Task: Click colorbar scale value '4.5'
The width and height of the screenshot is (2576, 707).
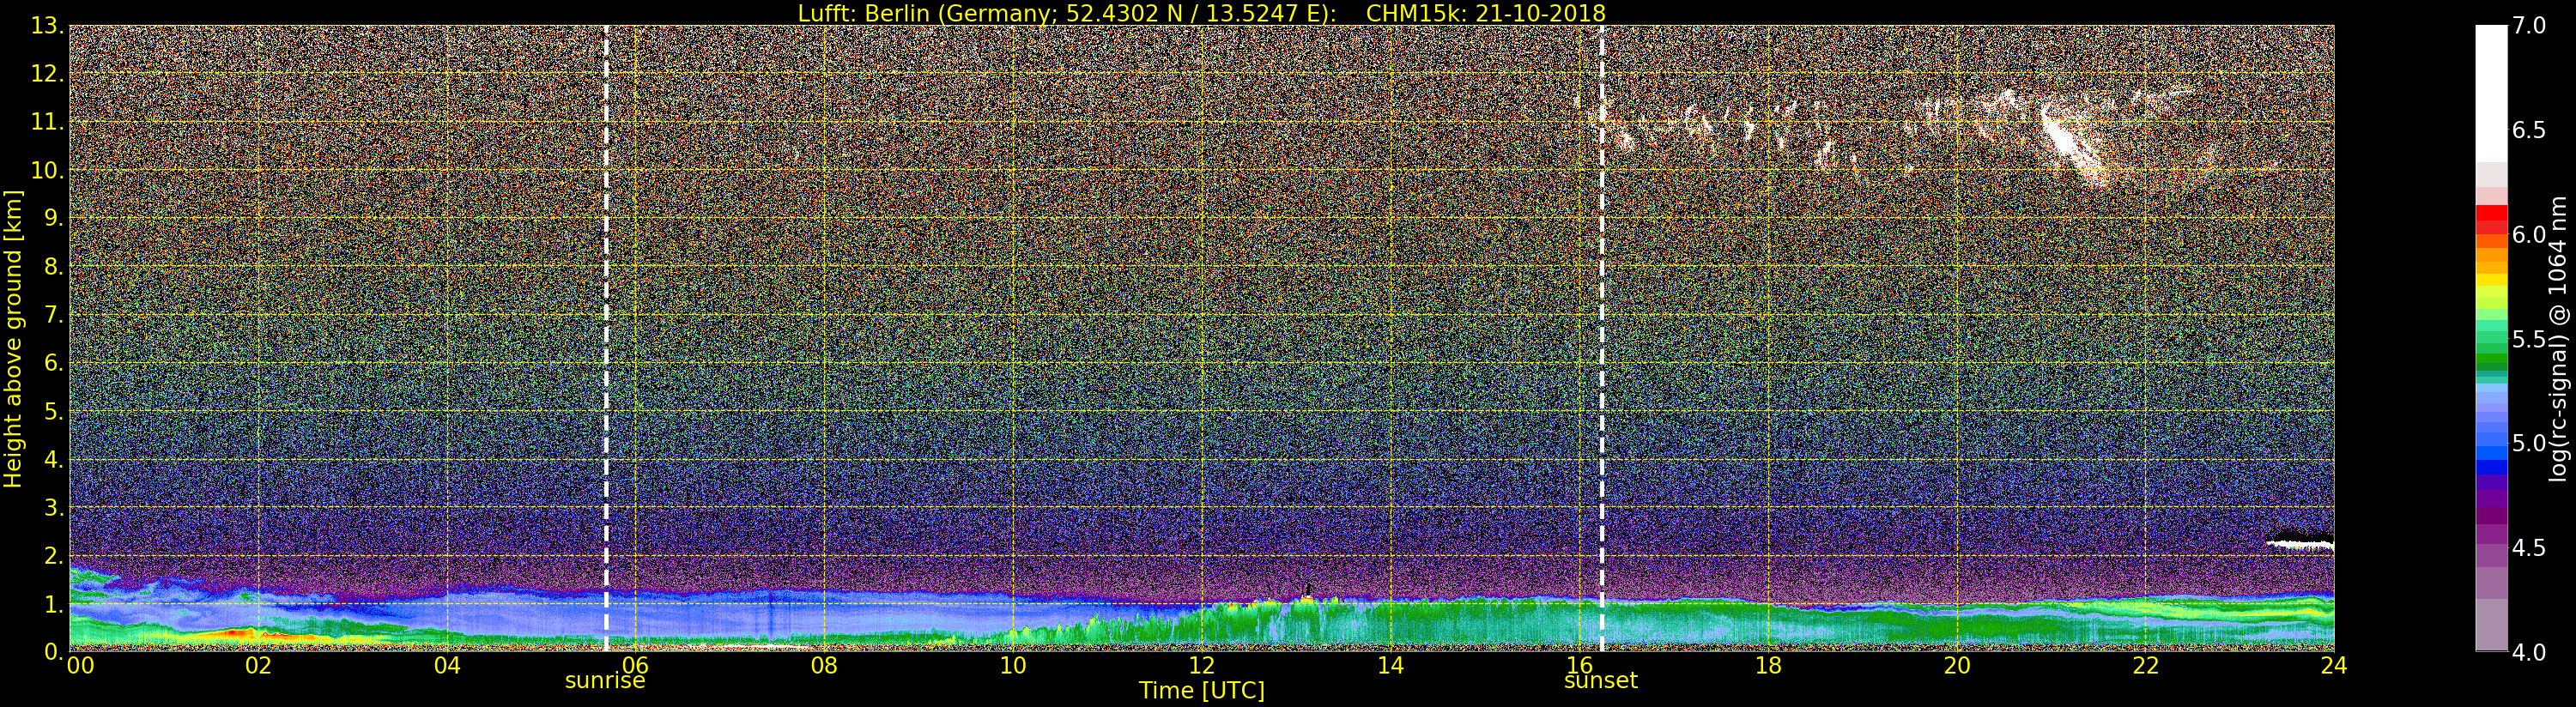Action: 2529,548
